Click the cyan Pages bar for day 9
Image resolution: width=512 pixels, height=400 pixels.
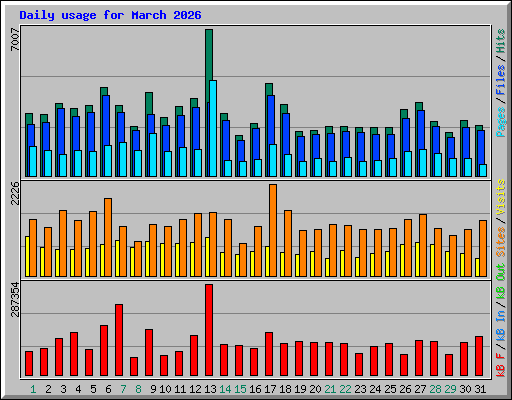pos(153,155)
